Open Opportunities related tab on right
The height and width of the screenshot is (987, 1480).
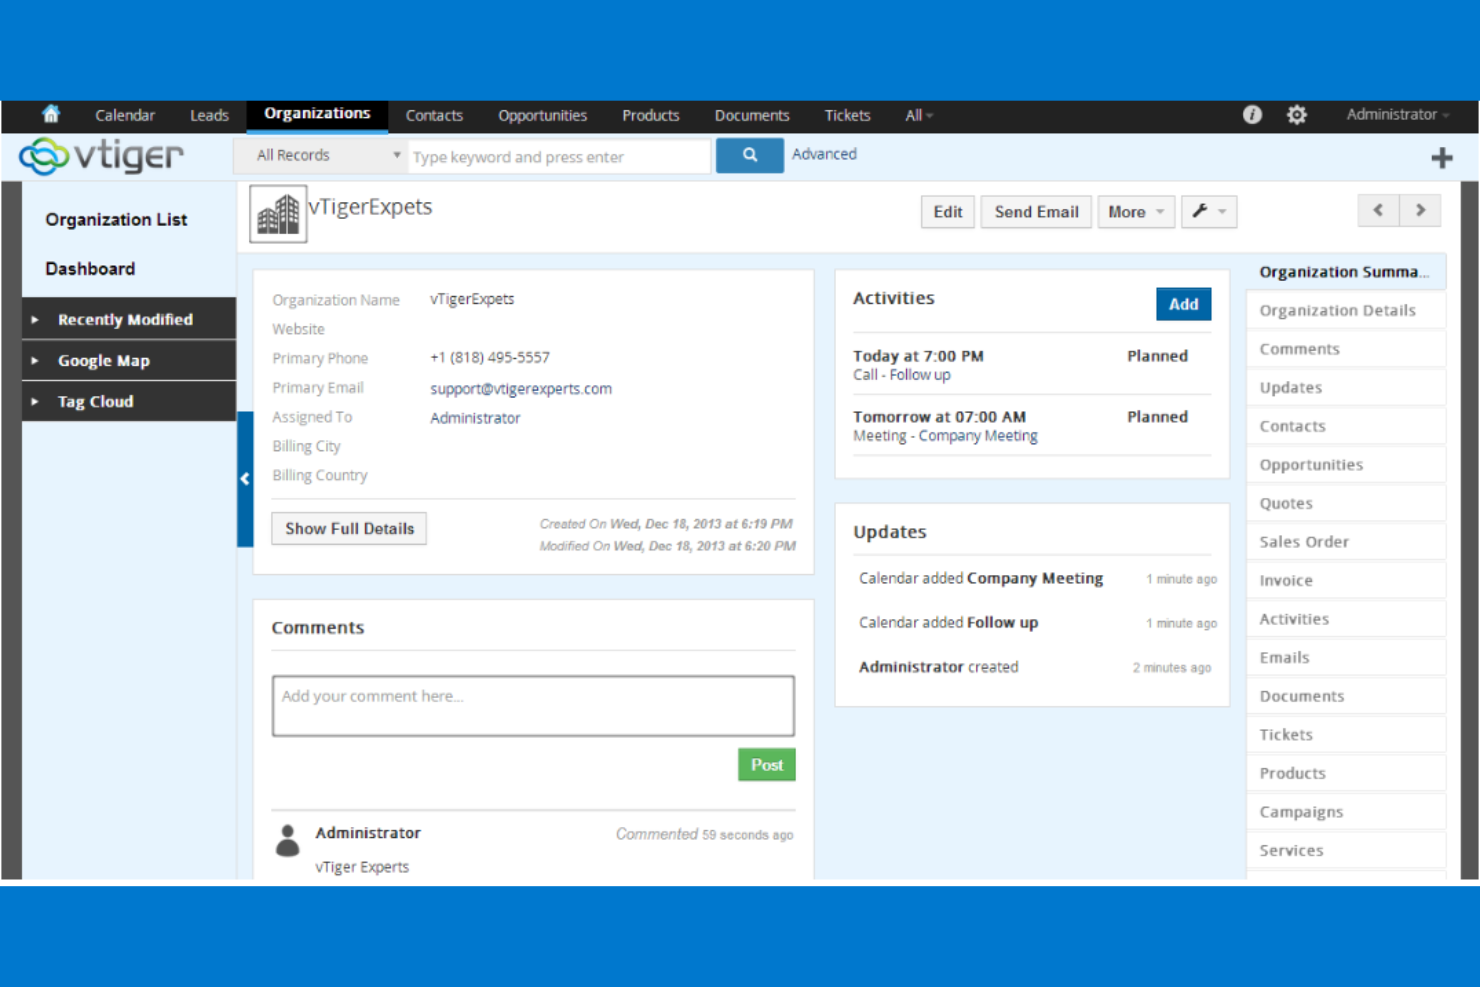point(1346,464)
